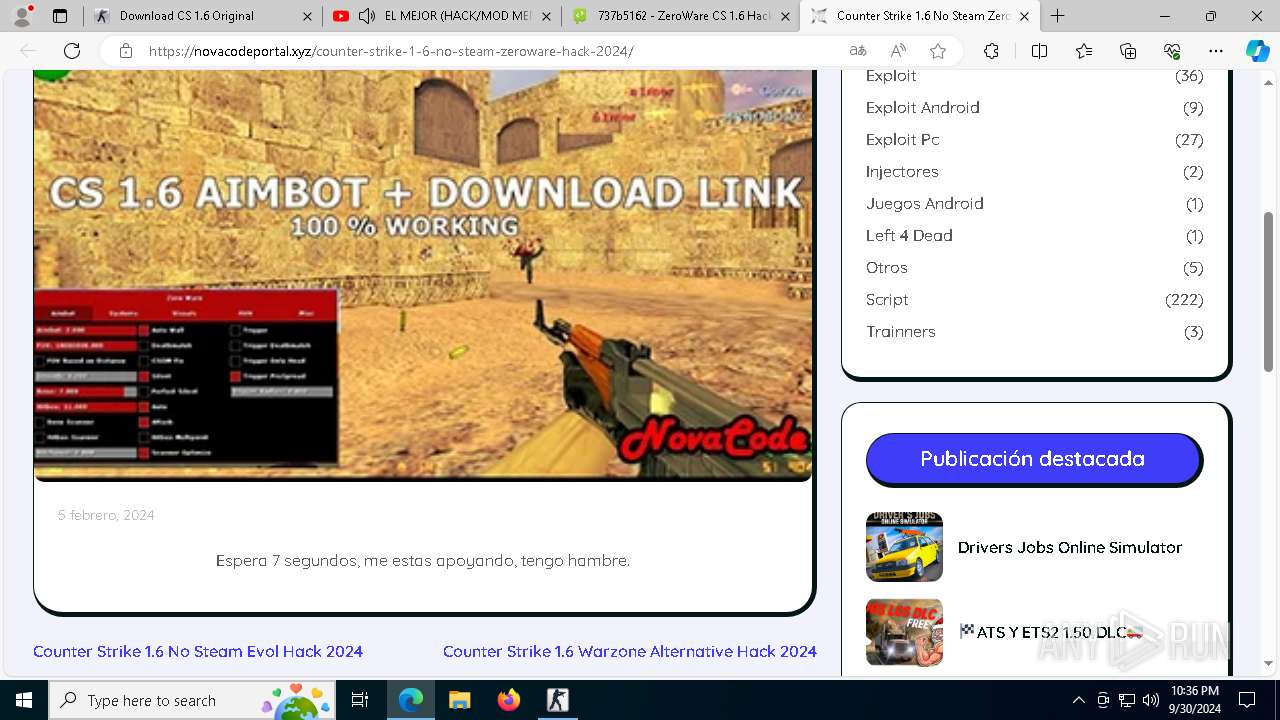Screen dimensions: 1280x720
Task: Open the collections icon
Action: pos(1128,51)
